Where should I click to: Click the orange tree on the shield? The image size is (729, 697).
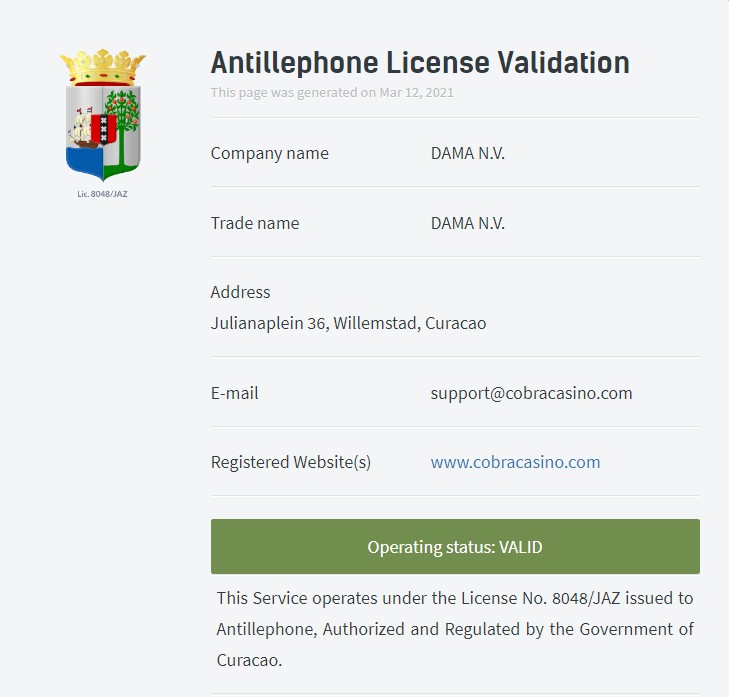pyautogui.click(x=123, y=127)
